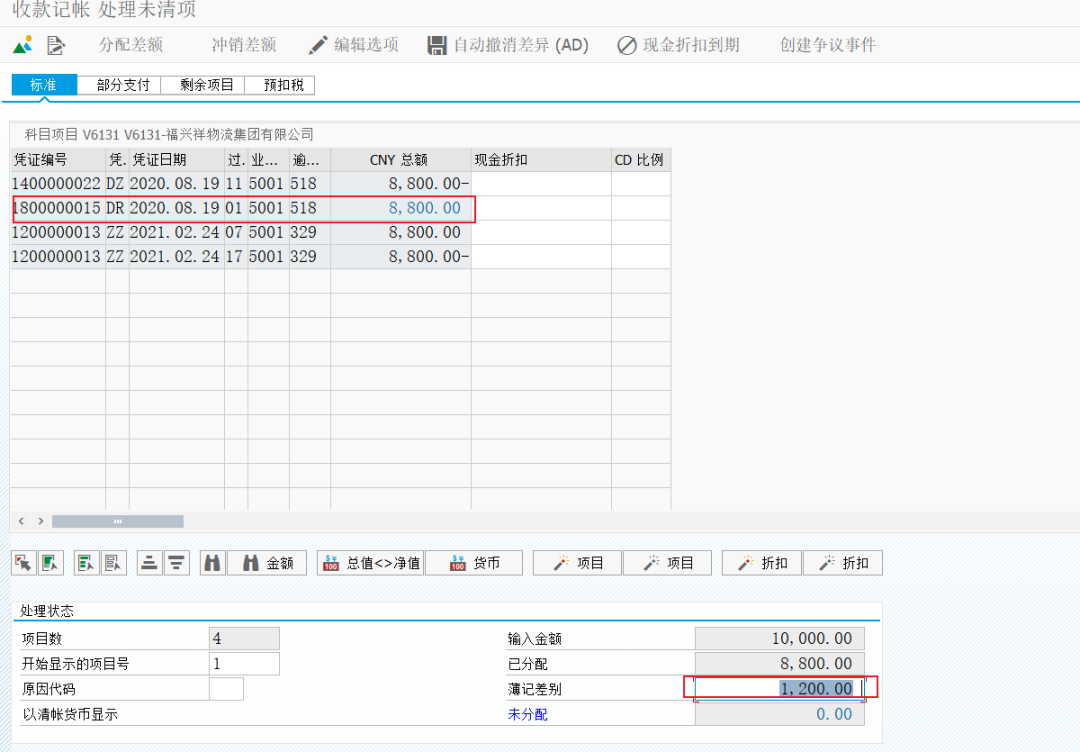This screenshot has width=1080, height=752.
Task: Click the CD 比例 column header
Action: [641, 160]
